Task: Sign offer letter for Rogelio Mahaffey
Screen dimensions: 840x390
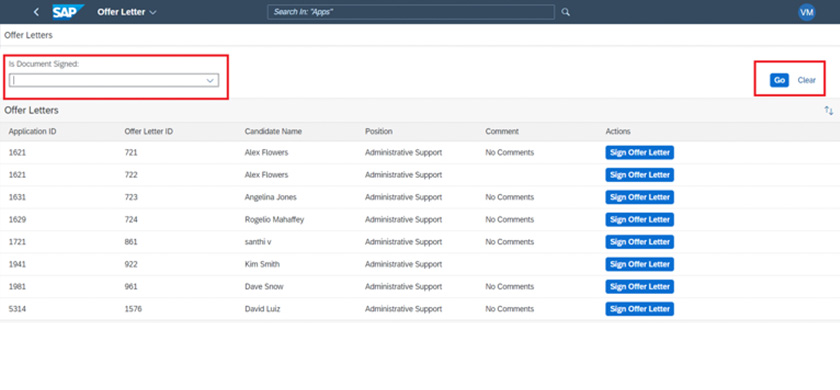Action: [640, 220]
